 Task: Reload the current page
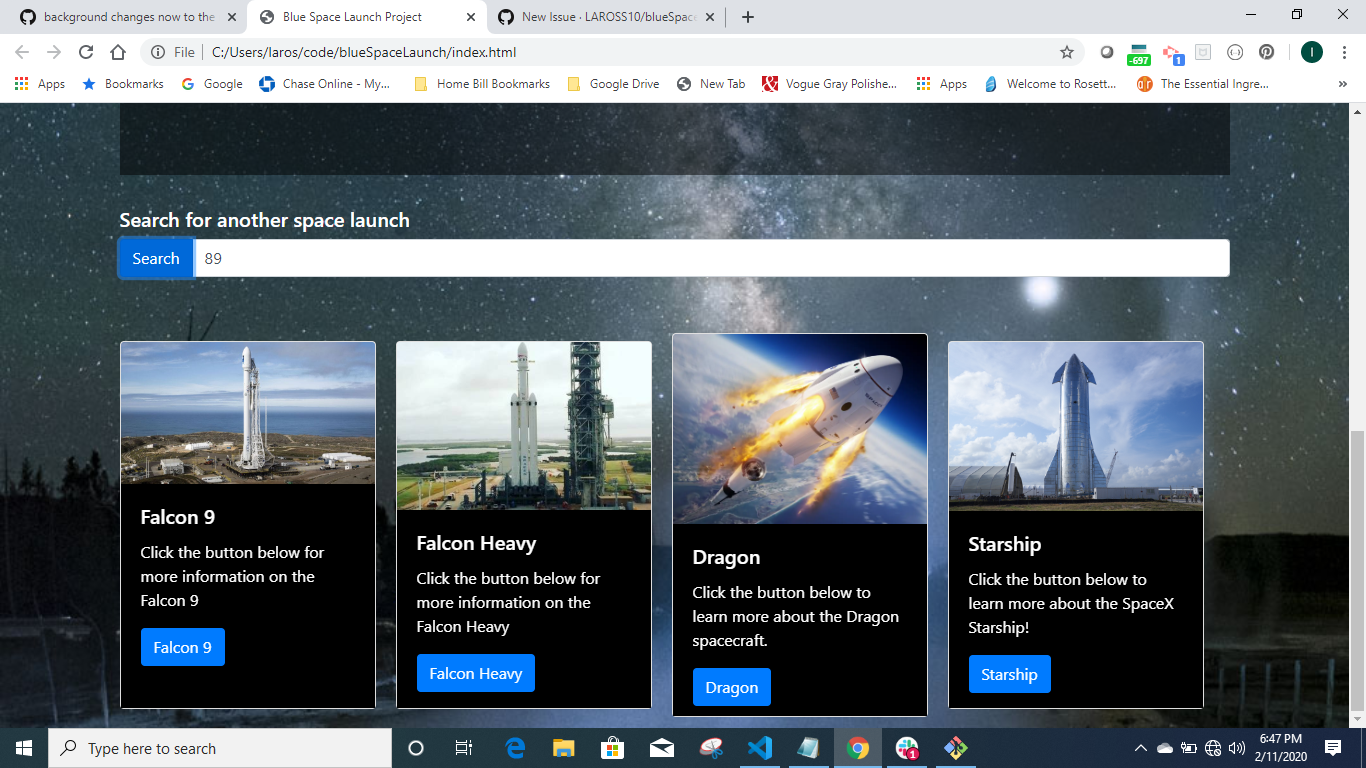click(86, 52)
